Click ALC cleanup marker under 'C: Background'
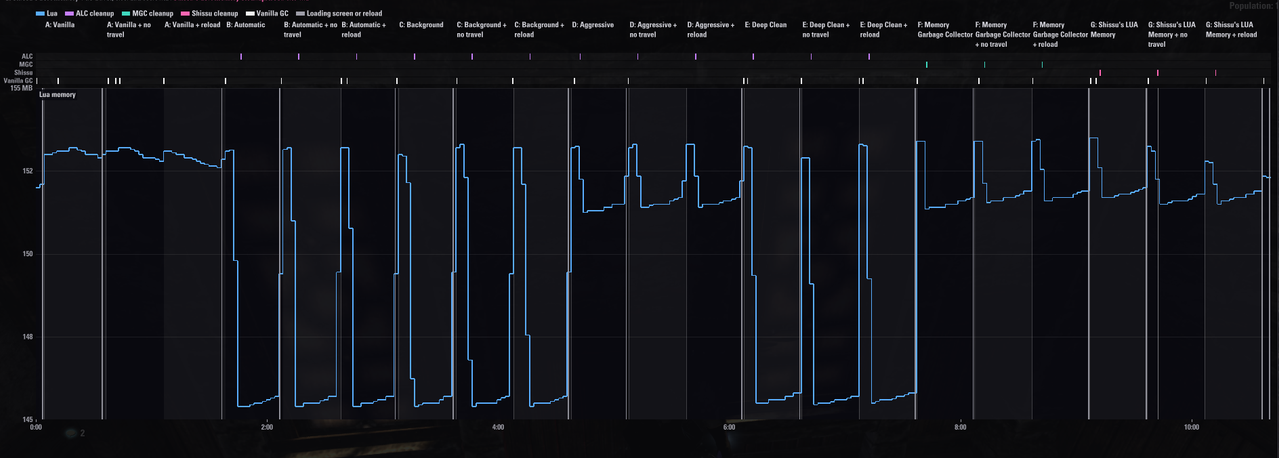The image size is (1279, 458). pos(414,56)
